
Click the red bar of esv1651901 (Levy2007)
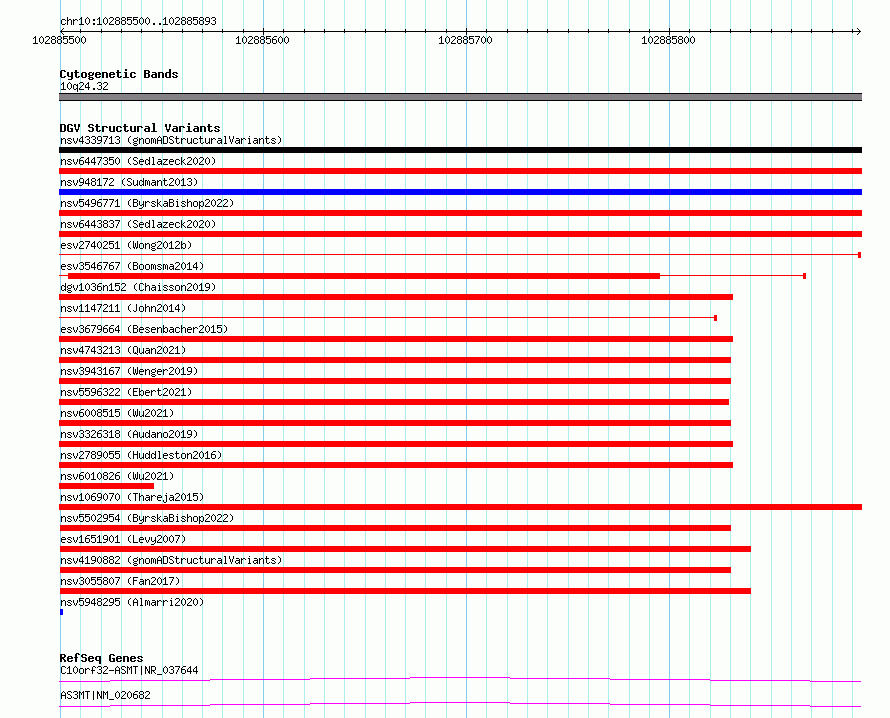tap(405, 549)
